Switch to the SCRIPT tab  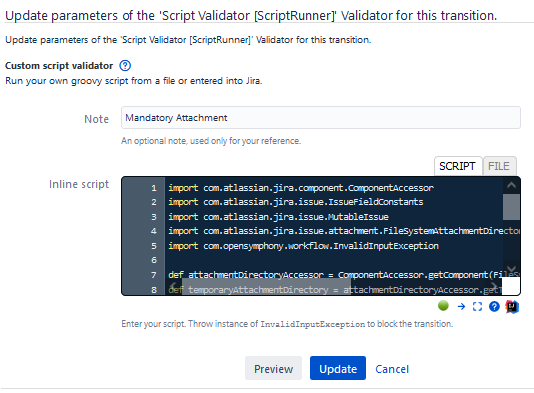coord(457,166)
